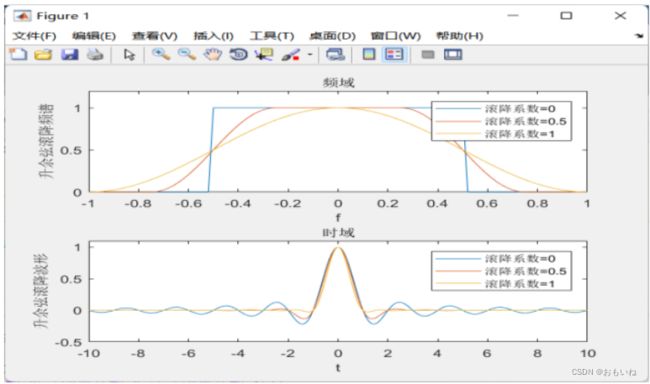650x384 pixels.
Task: Click 滚降系数=0.5 in the bottom legend
Action: click(x=526, y=271)
